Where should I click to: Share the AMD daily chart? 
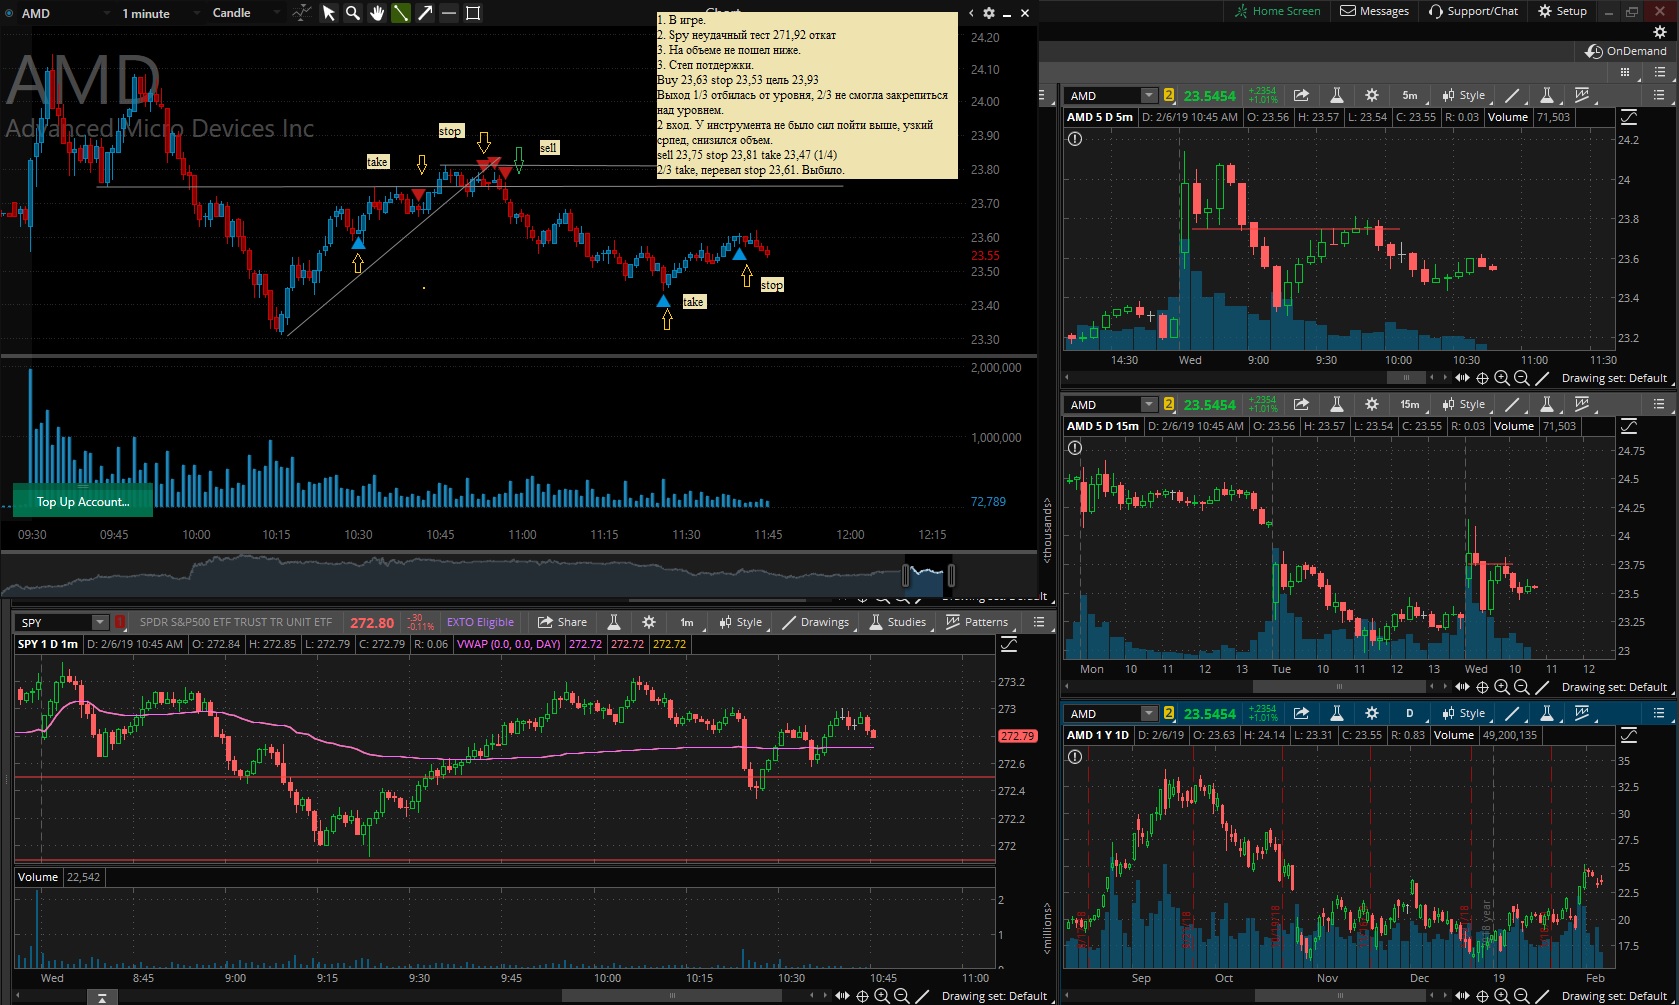tap(1301, 714)
